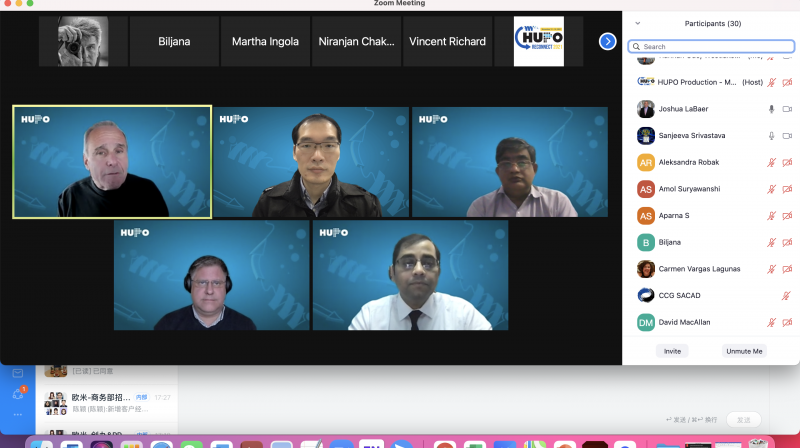Open 欧米-商务部招 chat in background window
This screenshot has height=448, width=800.
[x=107, y=403]
